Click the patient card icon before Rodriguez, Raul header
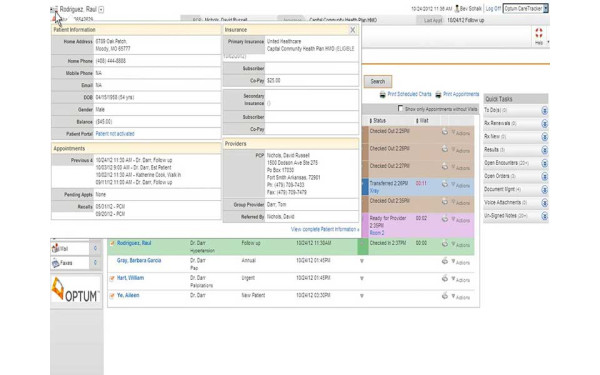600x375 pixels. click(54, 10)
